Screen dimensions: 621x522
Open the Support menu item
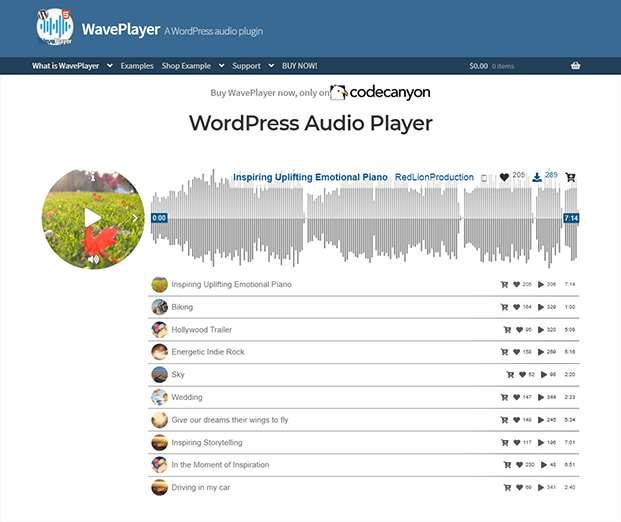(x=246, y=66)
